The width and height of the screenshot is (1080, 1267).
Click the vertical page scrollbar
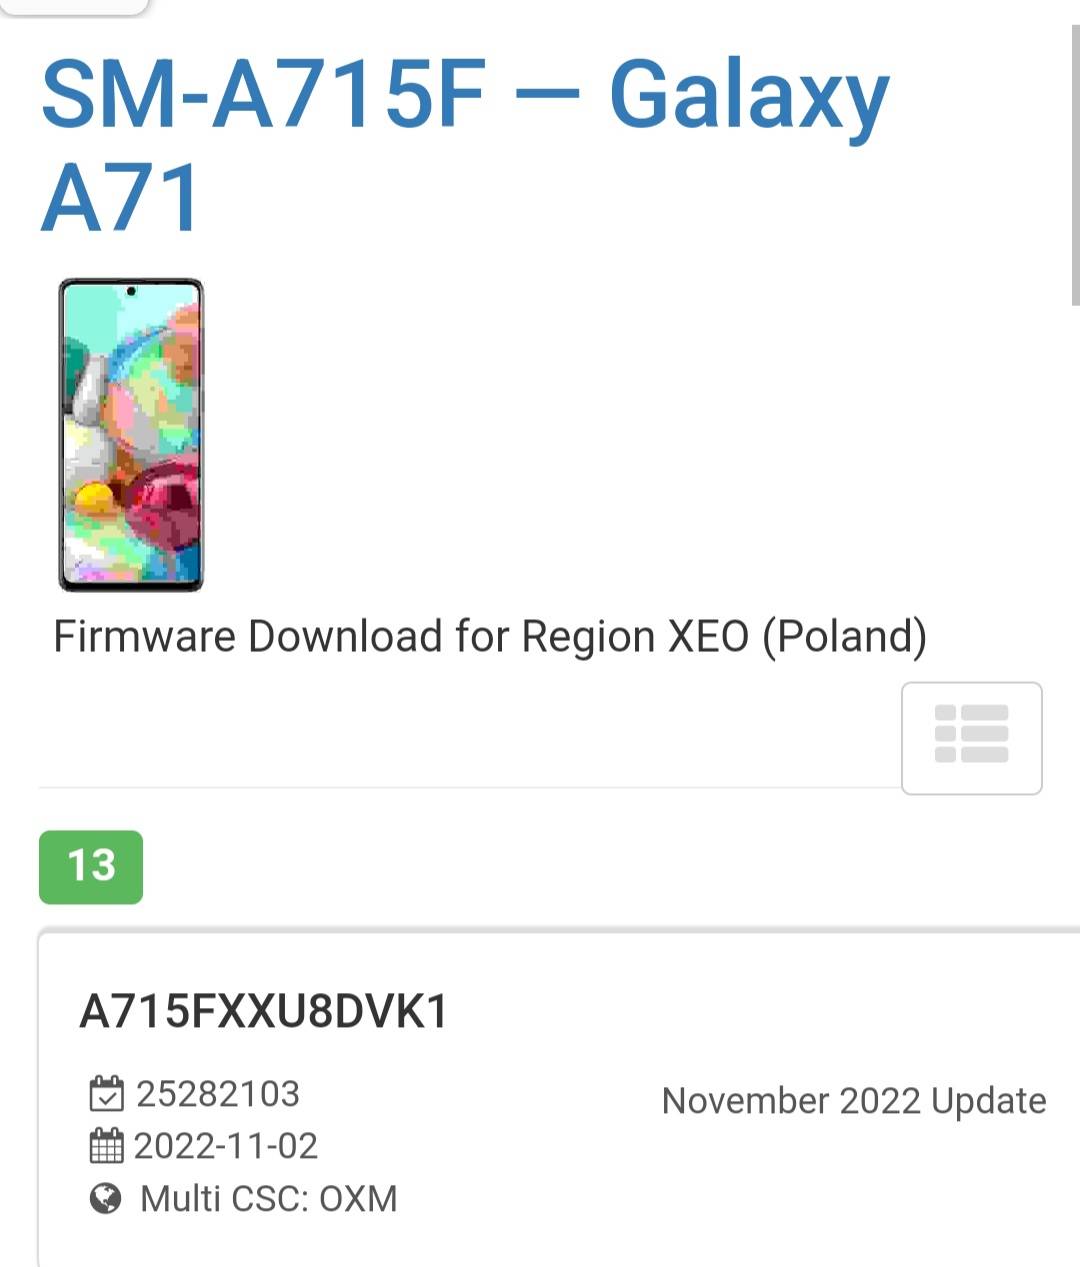click(x=1075, y=165)
